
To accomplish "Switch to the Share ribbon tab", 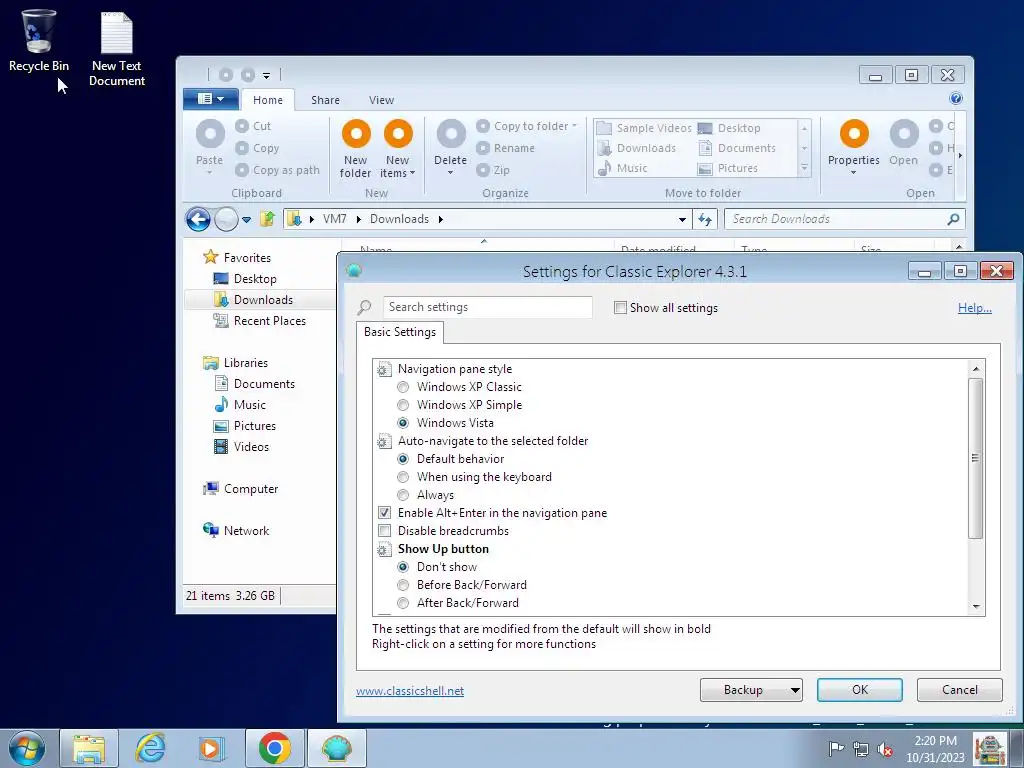I will point(325,100).
